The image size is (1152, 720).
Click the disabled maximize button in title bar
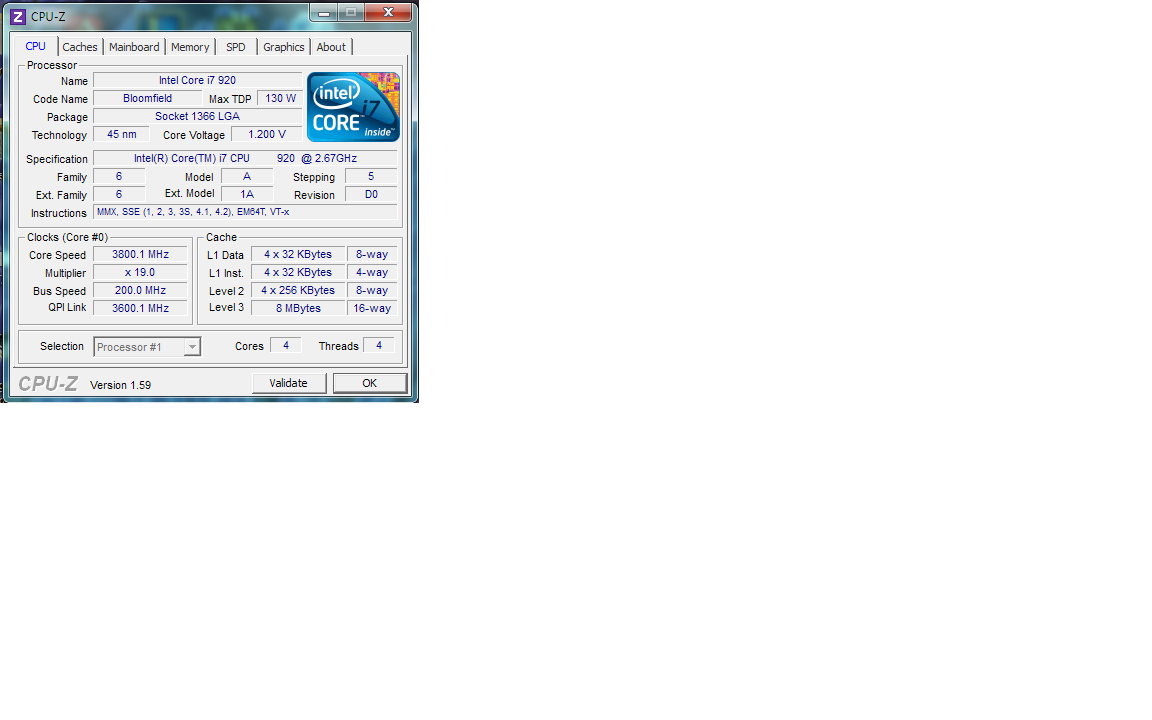(351, 12)
